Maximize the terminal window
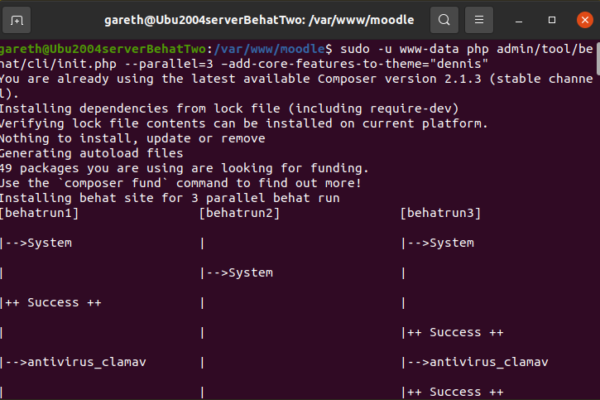Viewport: 600px width, 400px height. [x=551, y=20]
